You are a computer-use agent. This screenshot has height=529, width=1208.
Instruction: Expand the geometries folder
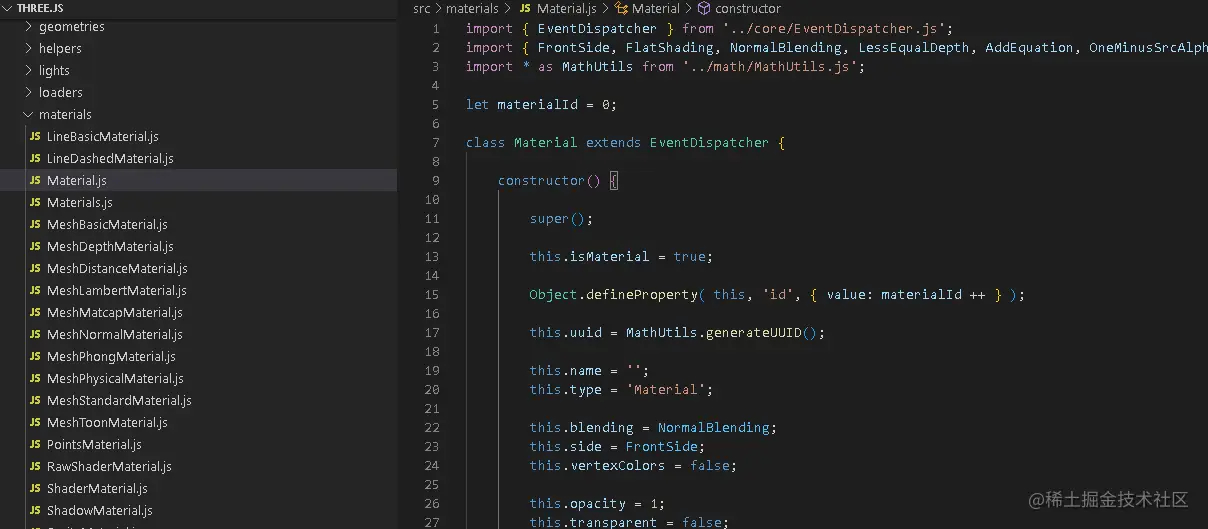pyautogui.click(x=28, y=26)
